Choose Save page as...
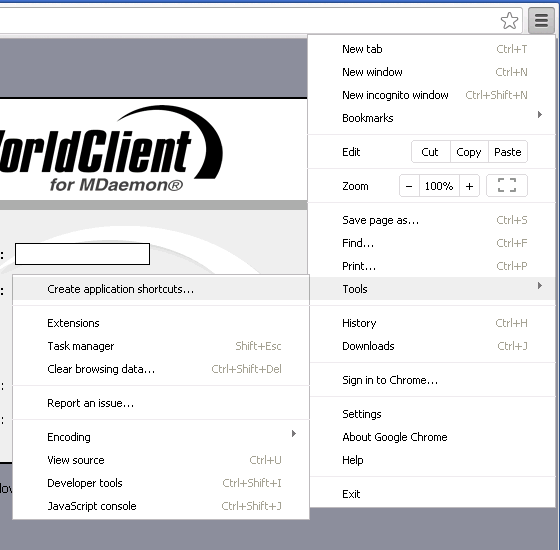Image resolution: width=560 pixels, height=550 pixels. [x=431, y=220]
